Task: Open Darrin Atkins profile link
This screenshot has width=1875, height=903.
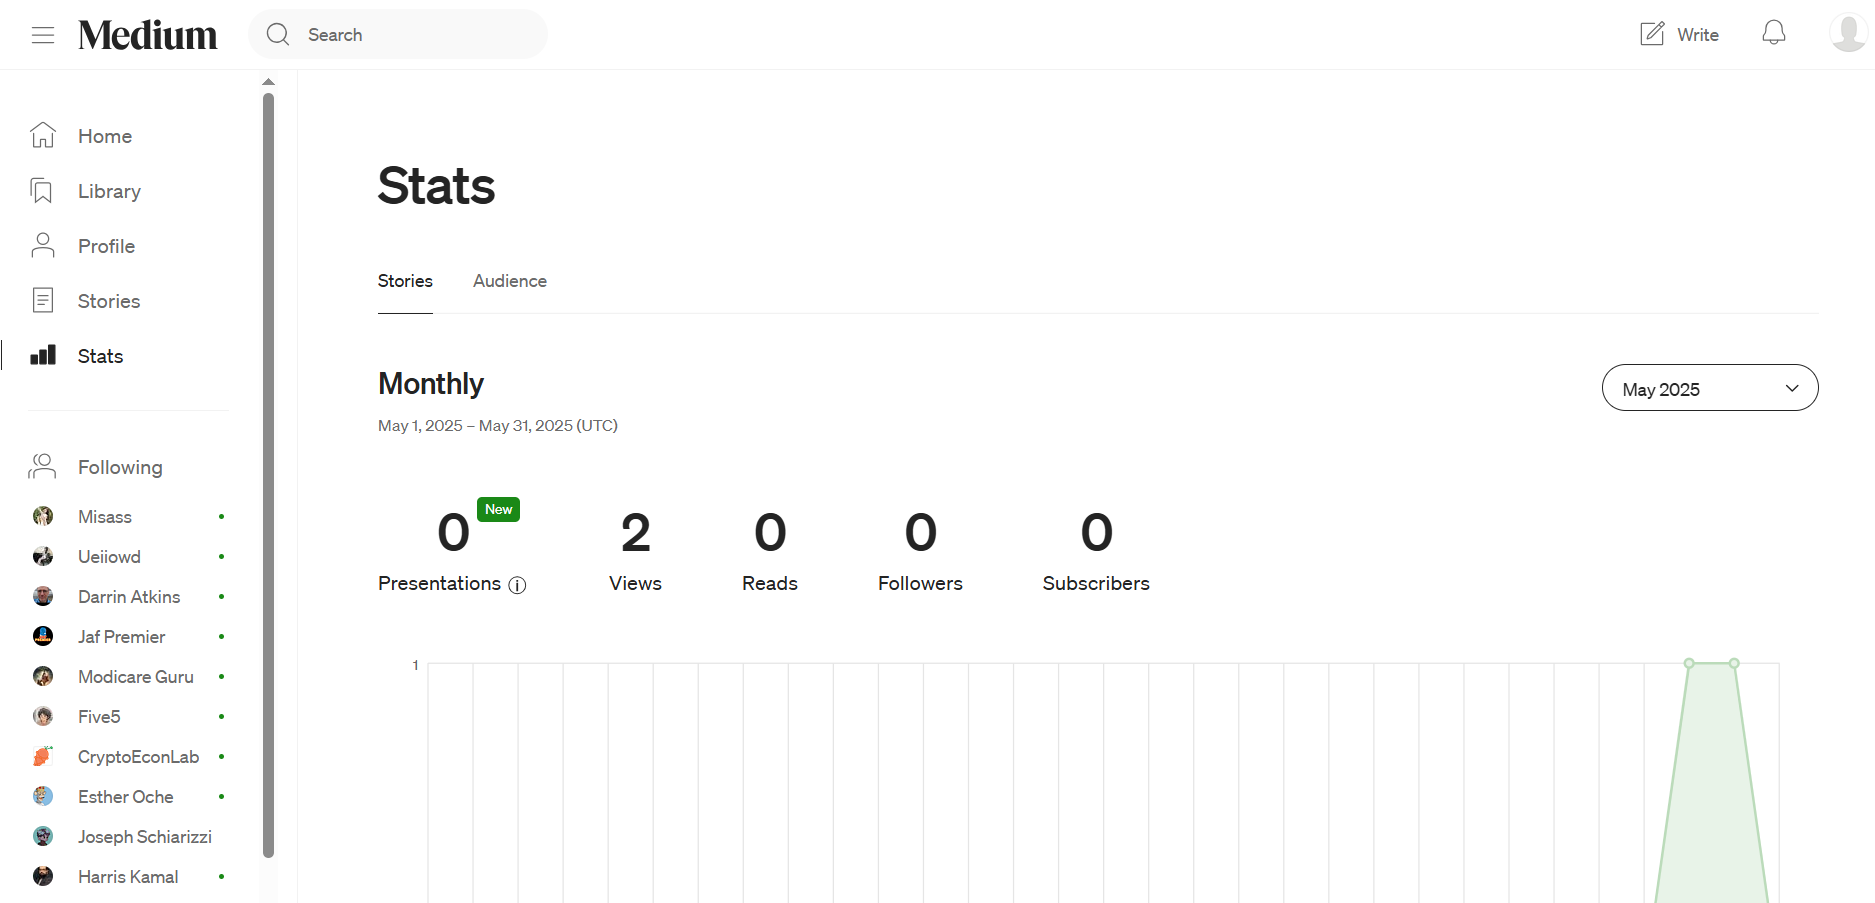Action: 129,597
